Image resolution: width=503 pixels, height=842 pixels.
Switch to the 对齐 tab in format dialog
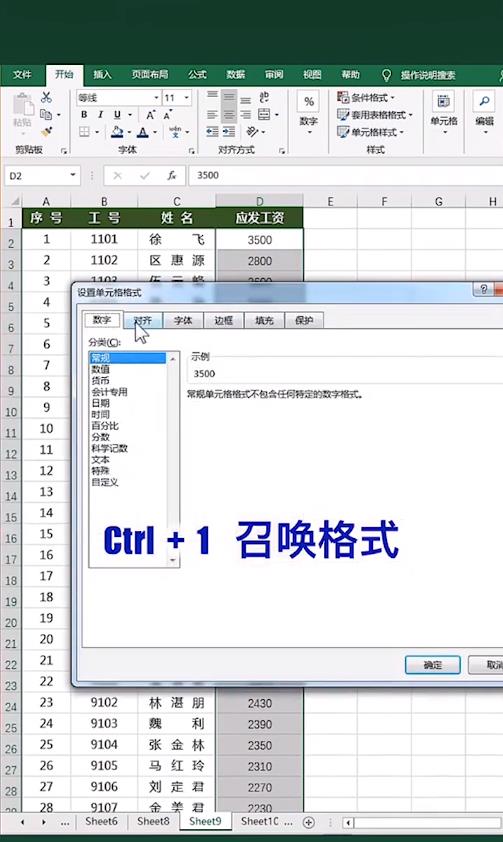[x=143, y=321]
